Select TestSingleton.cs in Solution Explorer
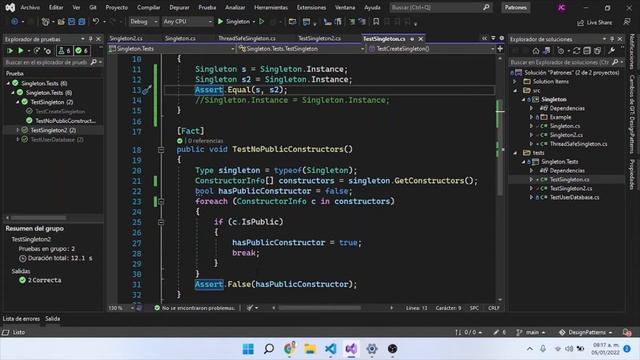640x360 pixels. point(569,180)
